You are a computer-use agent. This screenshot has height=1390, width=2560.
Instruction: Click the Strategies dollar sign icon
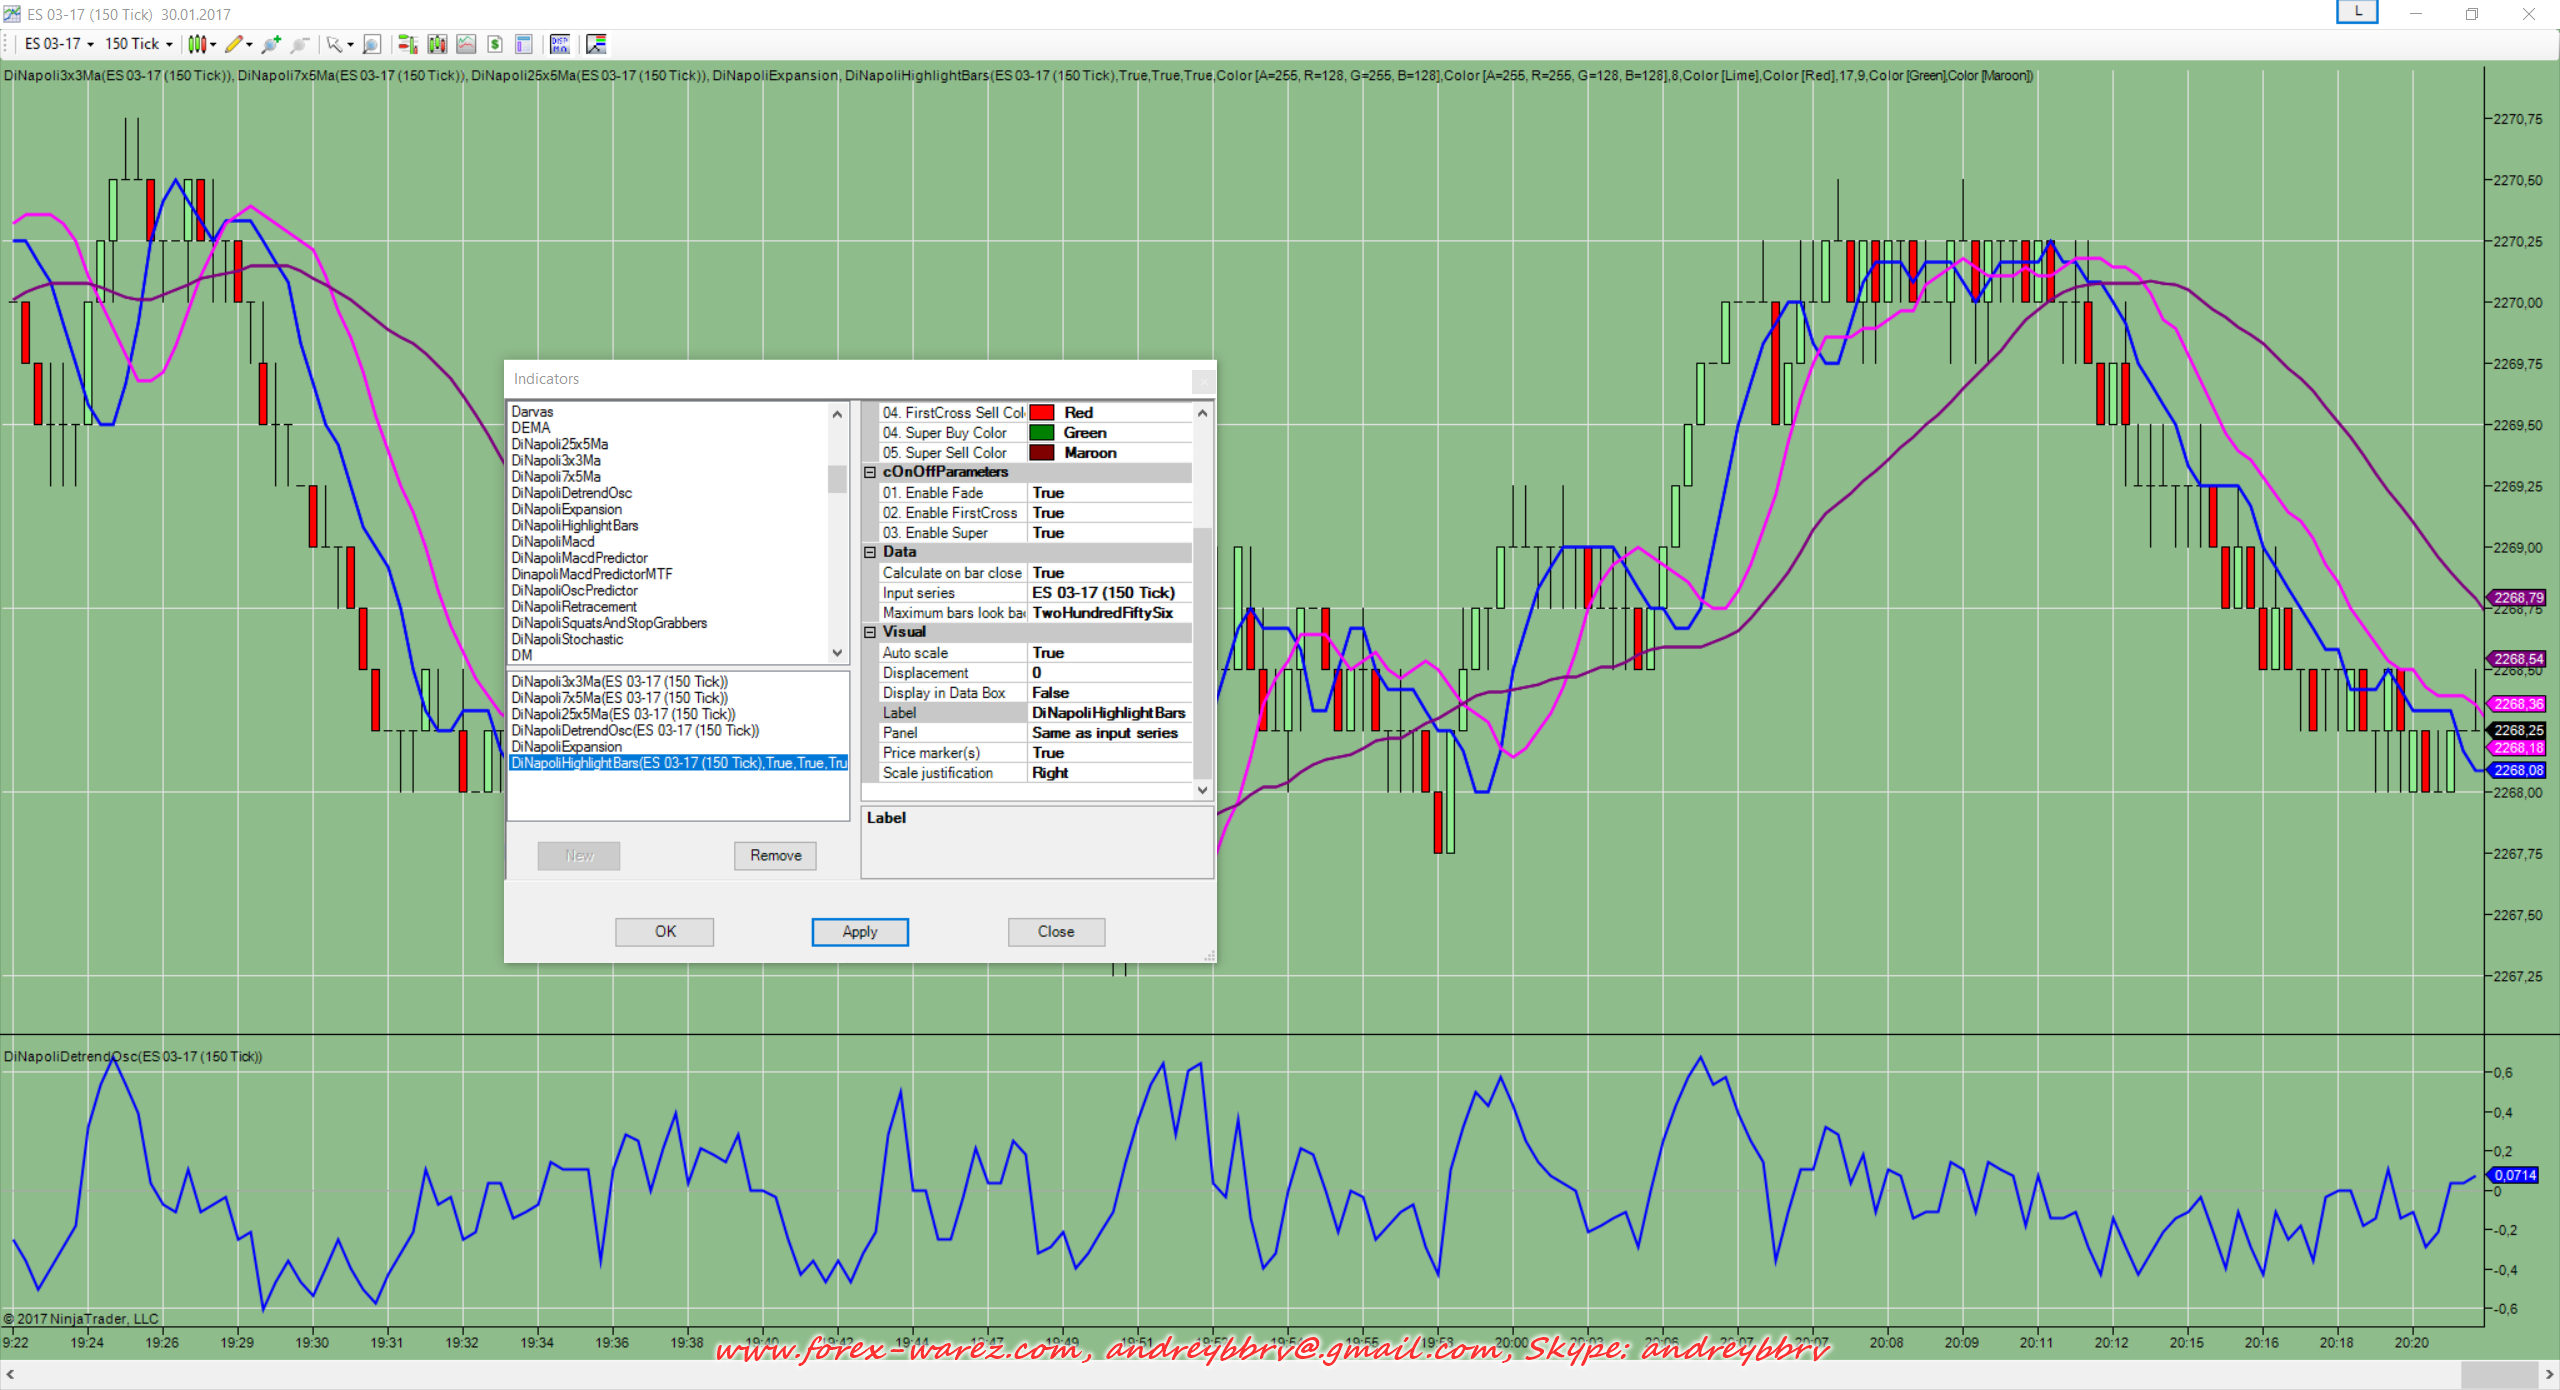tap(495, 44)
